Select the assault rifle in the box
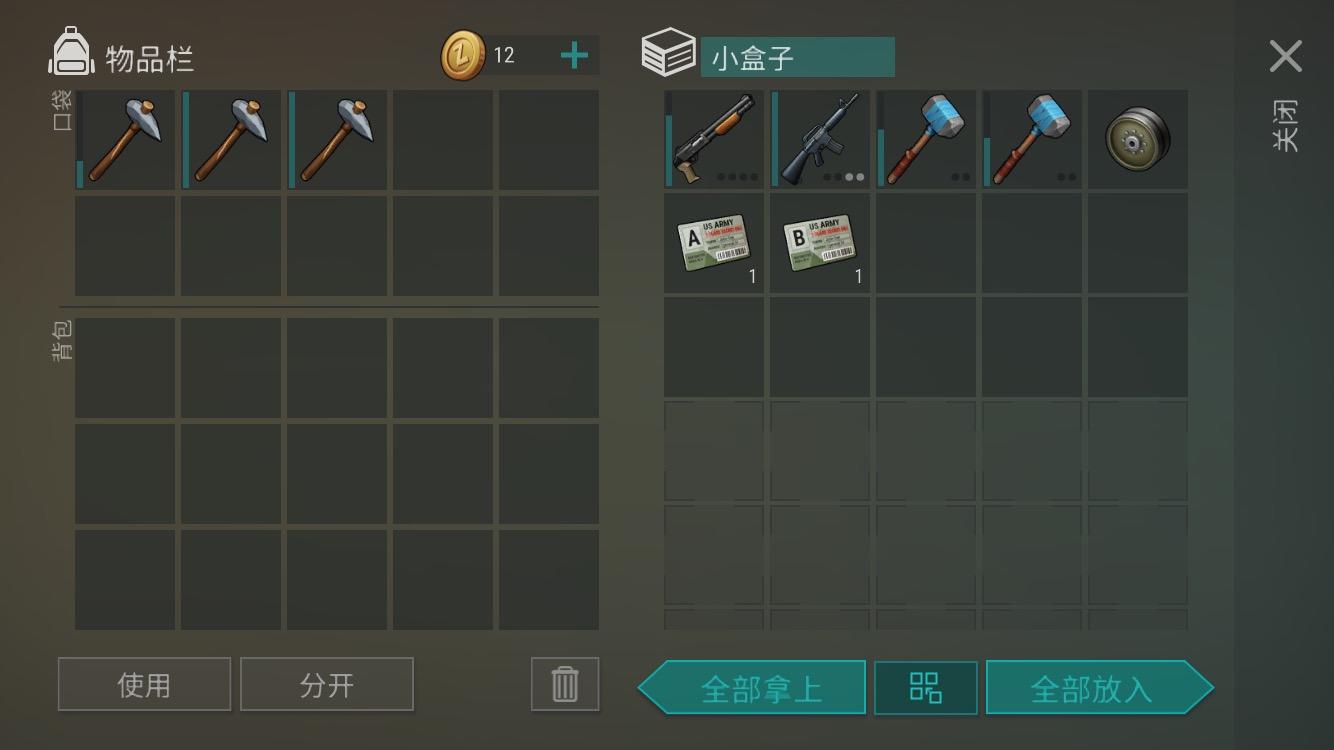The image size is (1334, 750). (820, 139)
